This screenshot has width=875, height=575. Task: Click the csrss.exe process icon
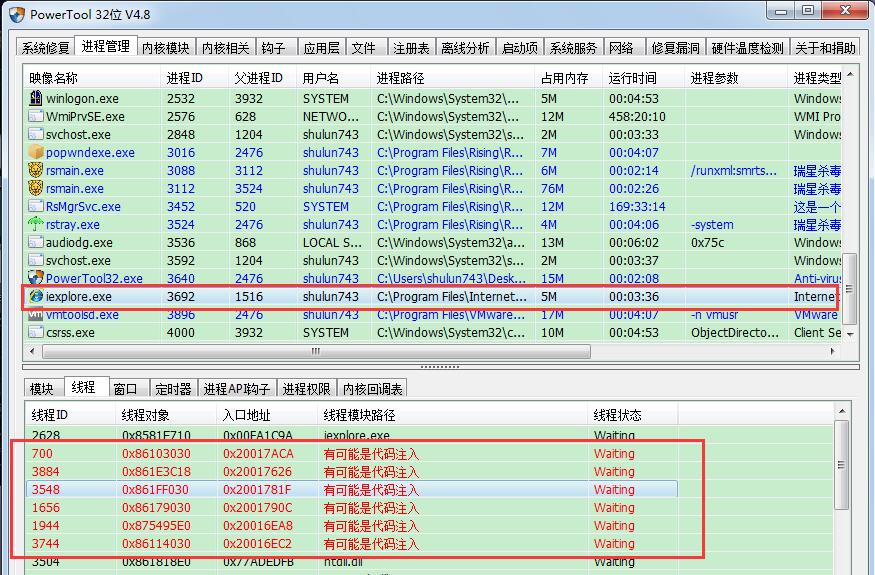36,332
